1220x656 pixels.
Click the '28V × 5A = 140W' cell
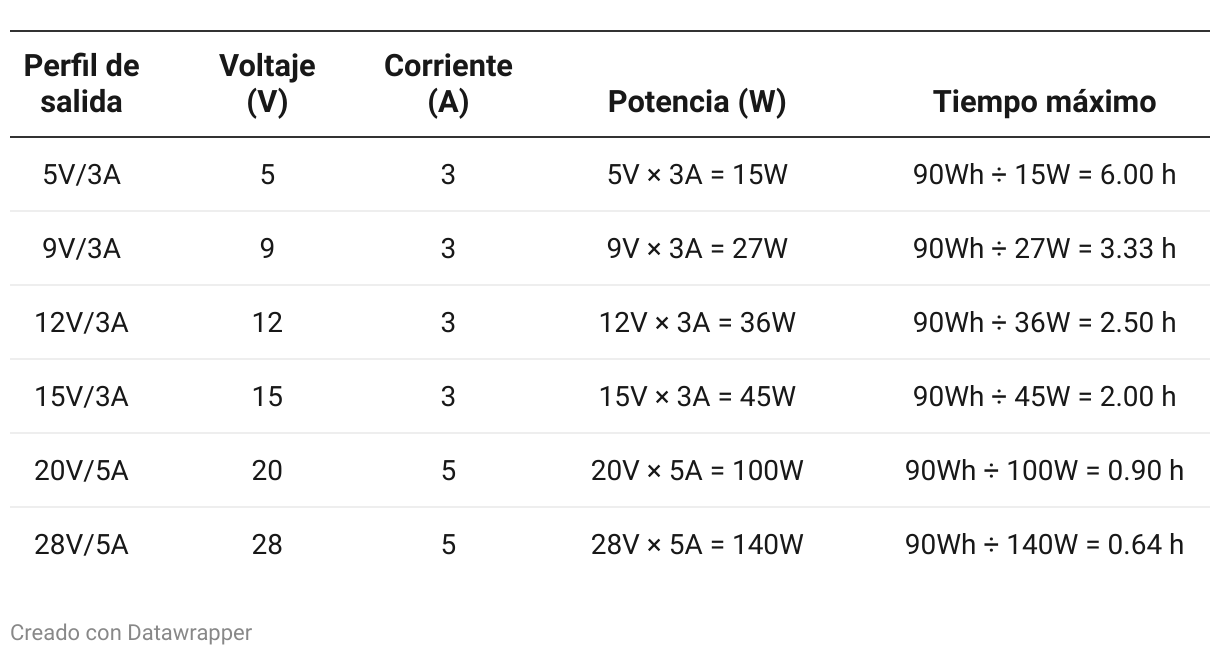coord(697,545)
